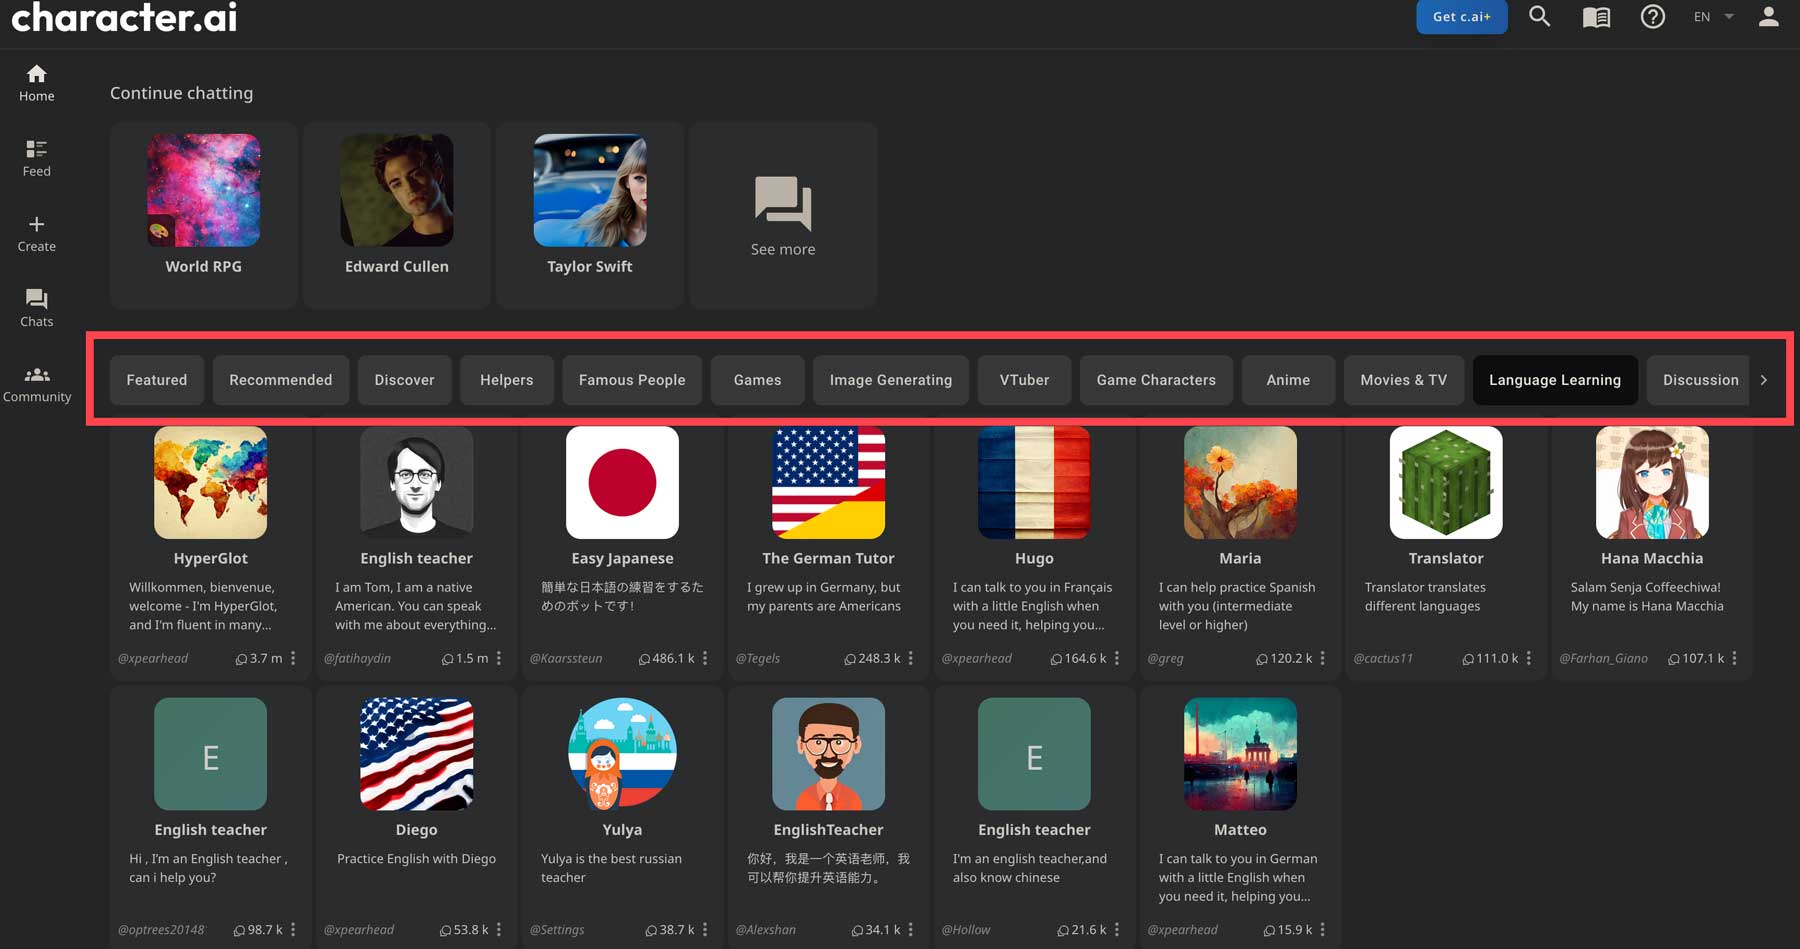The image size is (1800, 949).
Task: Open the Create icon in sidebar
Action: click(36, 231)
